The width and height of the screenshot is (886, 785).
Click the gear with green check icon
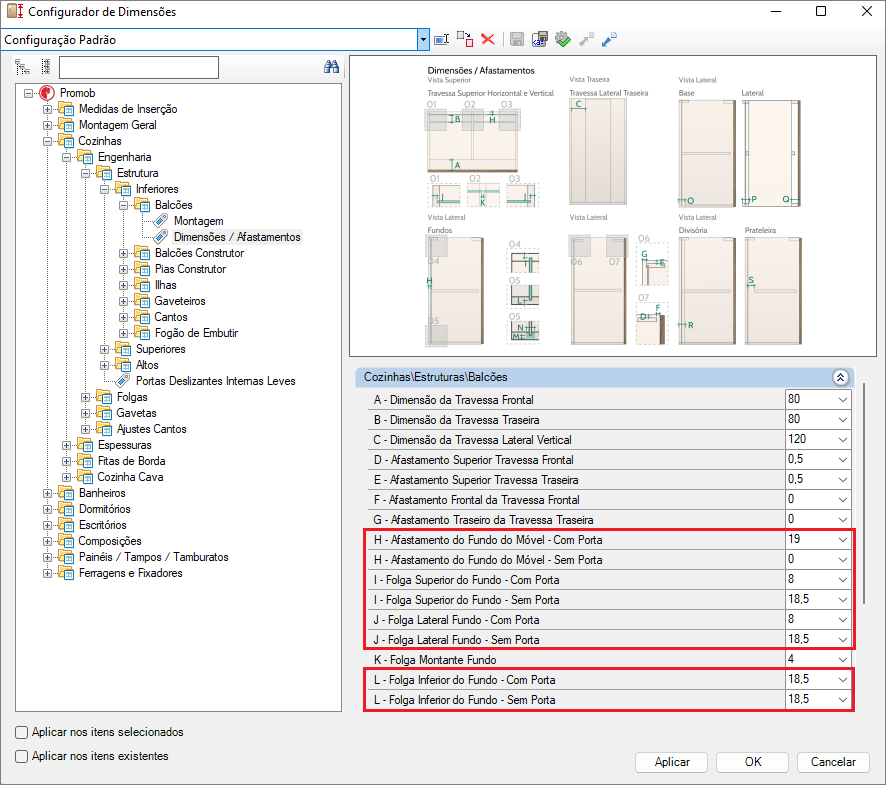(x=563, y=39)
